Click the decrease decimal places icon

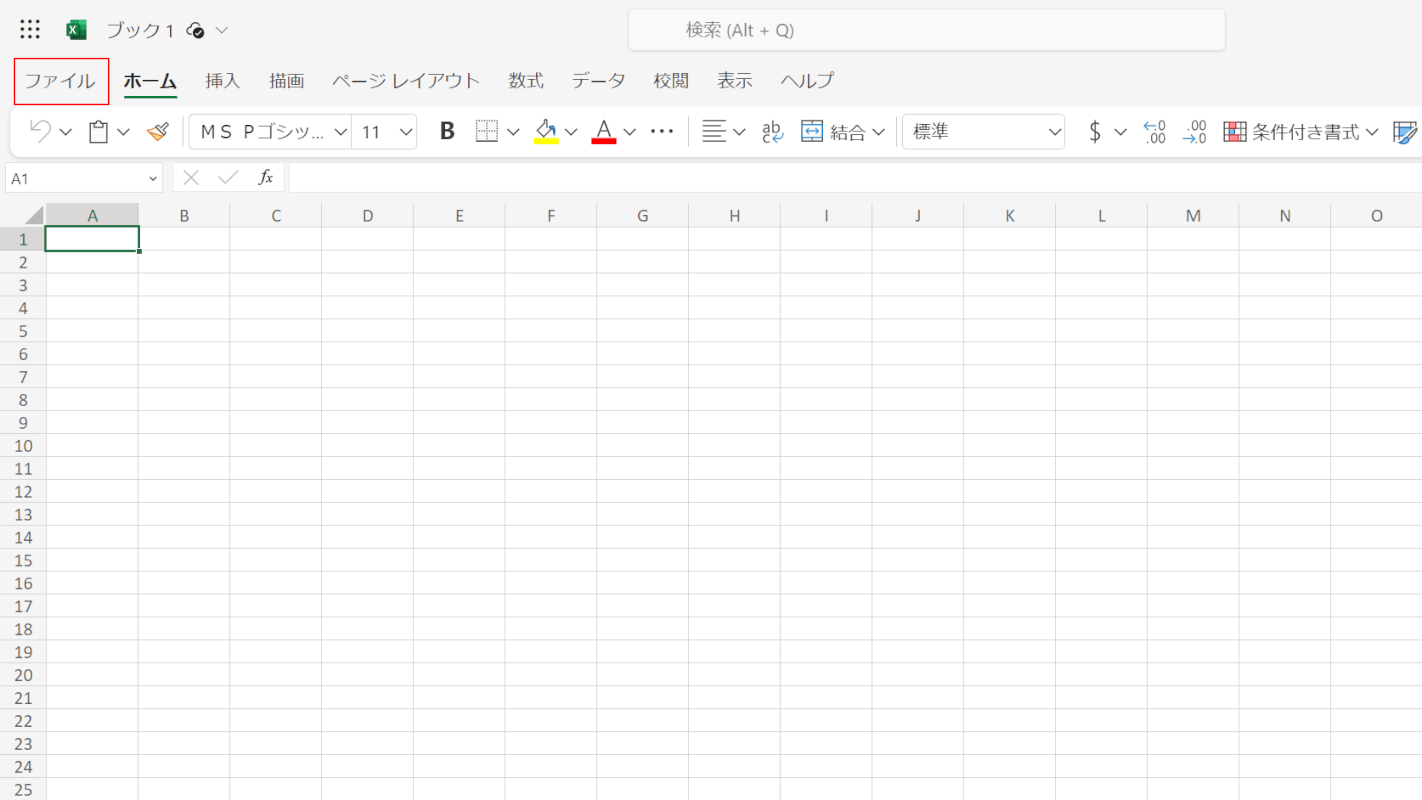coord(1194,131)
